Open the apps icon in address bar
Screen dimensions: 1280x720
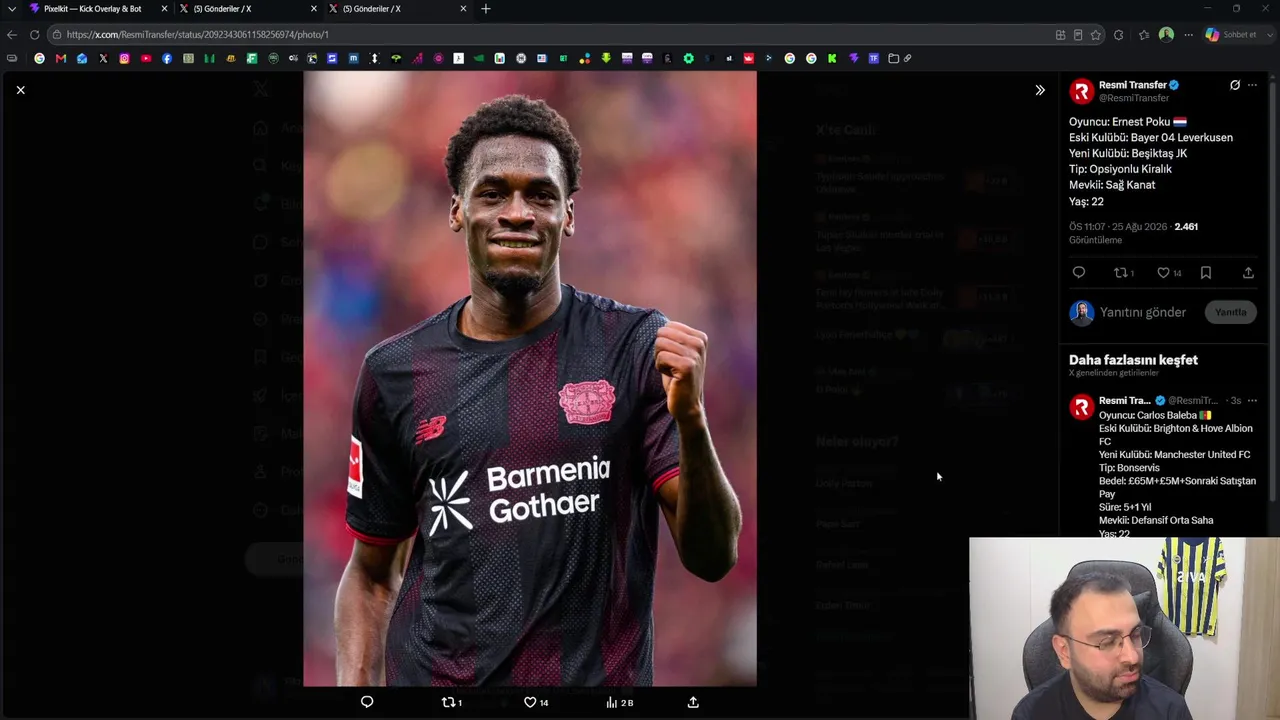coord(1060,34)
